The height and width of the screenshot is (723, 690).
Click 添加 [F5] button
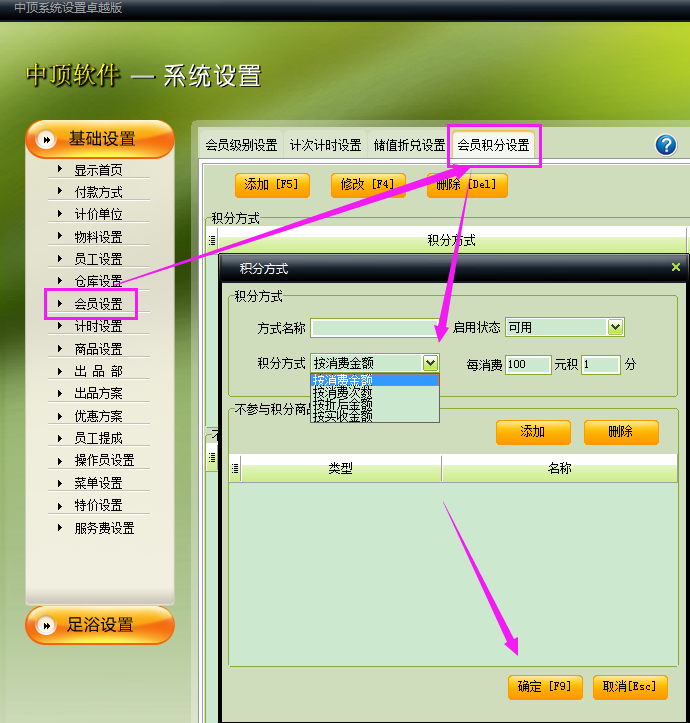point(272,185)
